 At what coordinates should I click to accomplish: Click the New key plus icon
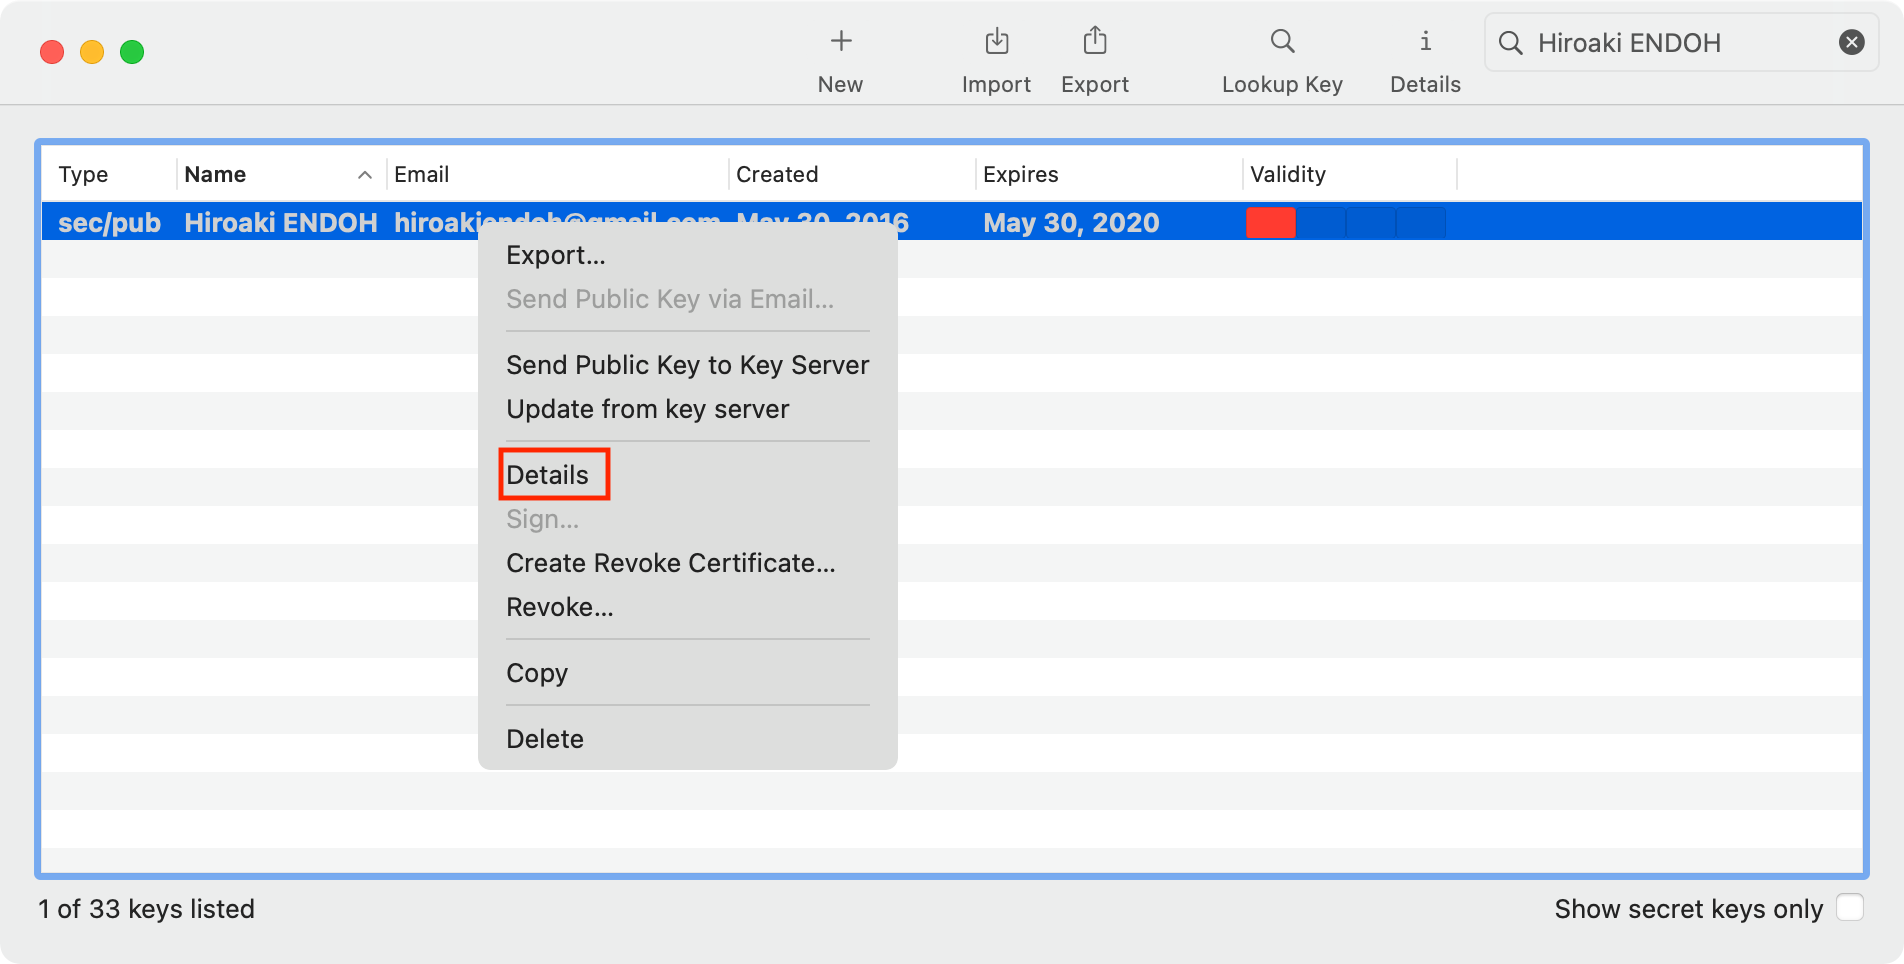tap(840, 42)
